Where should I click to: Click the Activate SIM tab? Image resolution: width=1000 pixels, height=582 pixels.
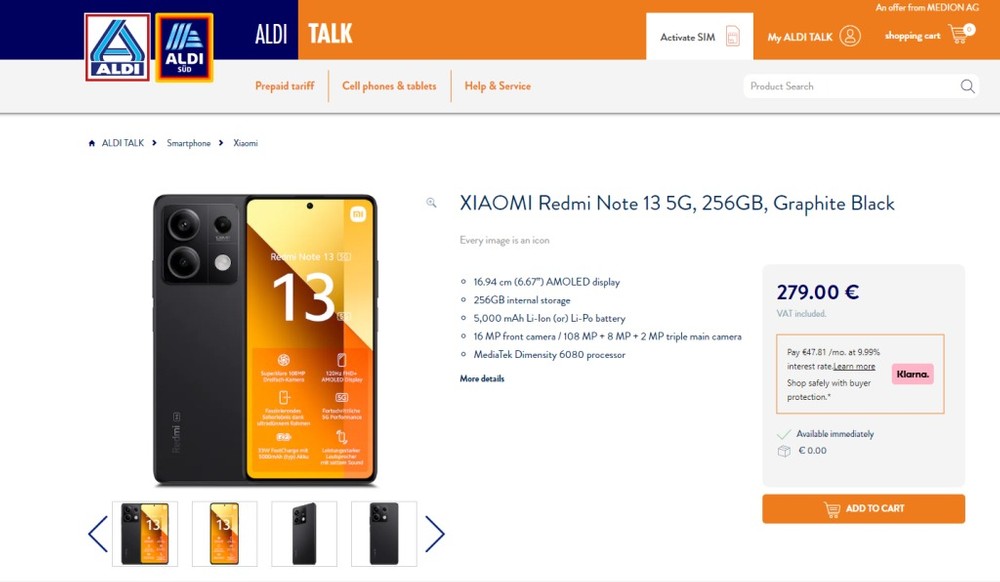click(x=700, y=36)
